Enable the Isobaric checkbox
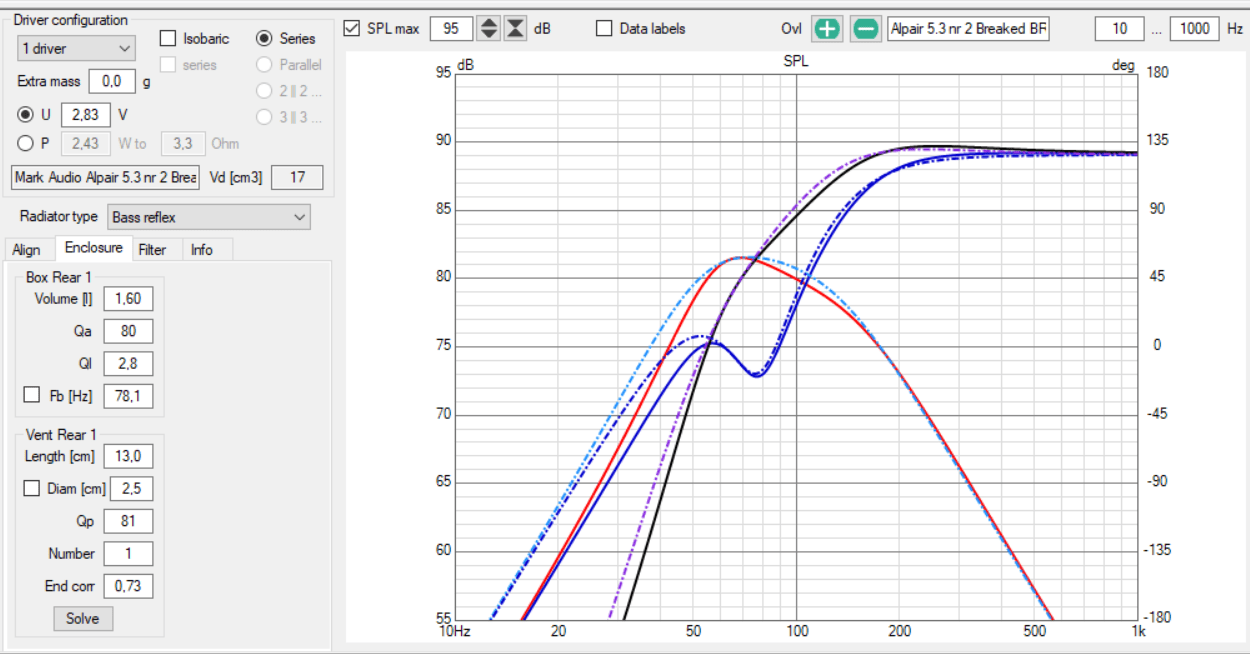This screenshot has width=1250, height=654. point(168,39)
